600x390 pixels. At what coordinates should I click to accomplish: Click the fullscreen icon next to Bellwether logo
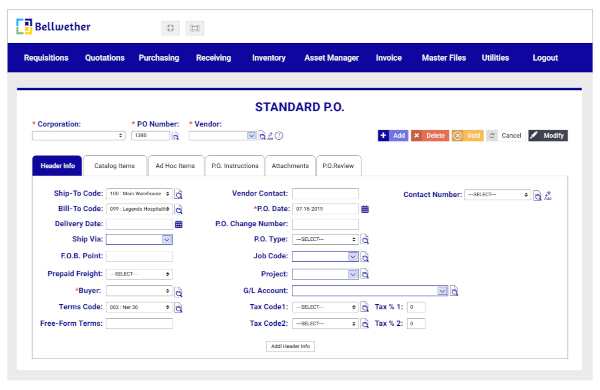(x=170, y=28)
